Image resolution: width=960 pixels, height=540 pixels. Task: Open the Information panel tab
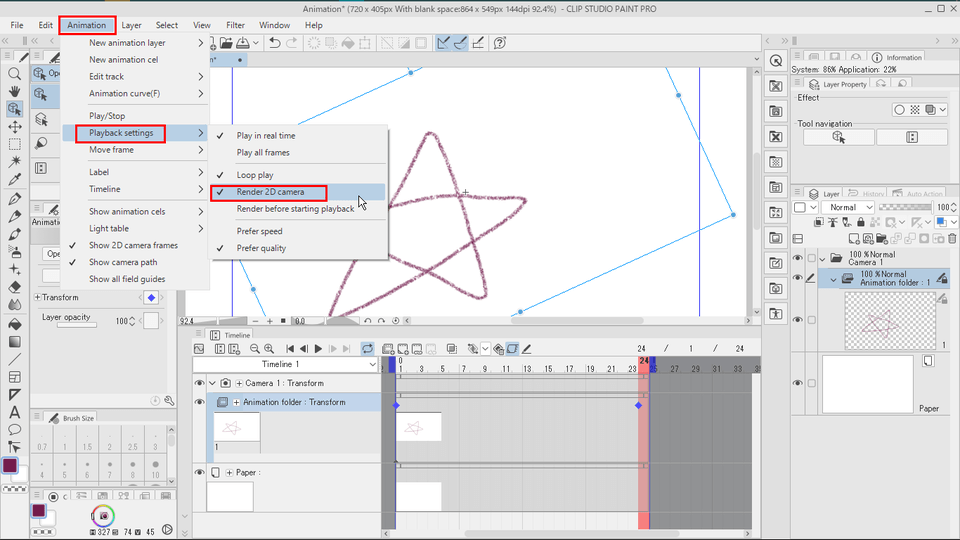click(896, 57)
